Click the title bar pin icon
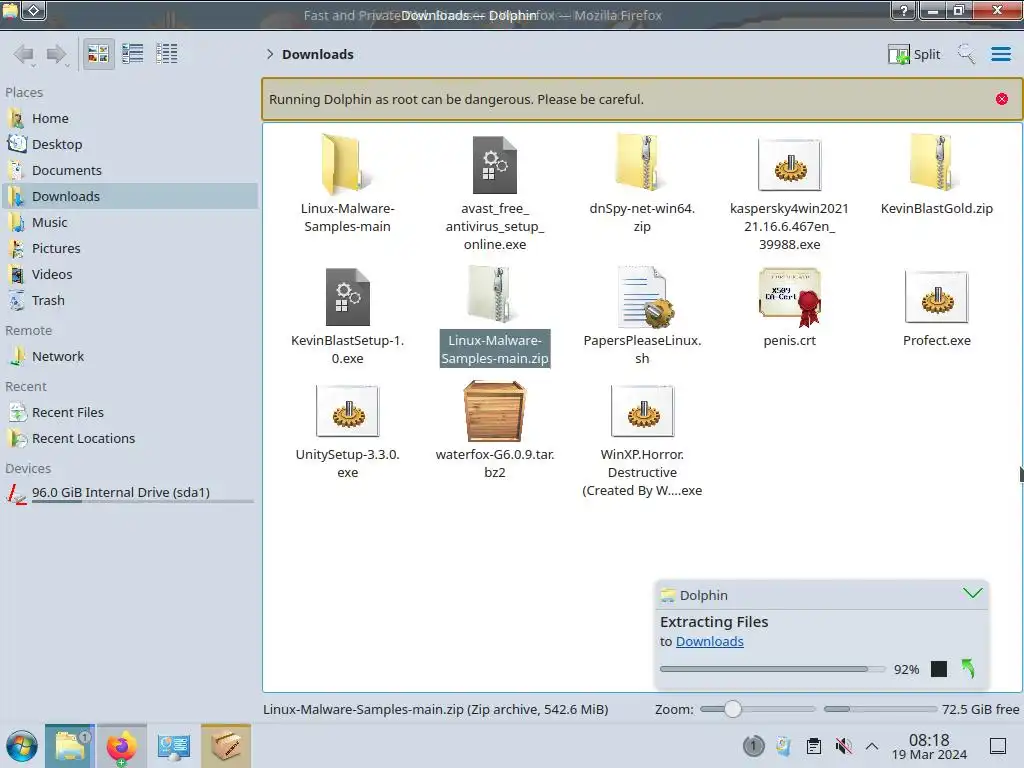This screenshot has height=768, width=1024. [x=34, y=10]
